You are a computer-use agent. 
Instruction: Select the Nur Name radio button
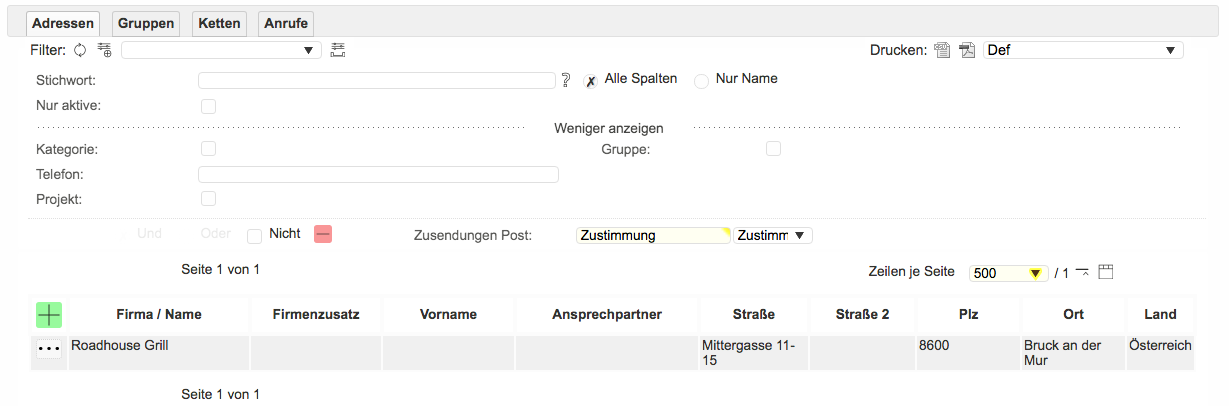click(x=702, y=81)
